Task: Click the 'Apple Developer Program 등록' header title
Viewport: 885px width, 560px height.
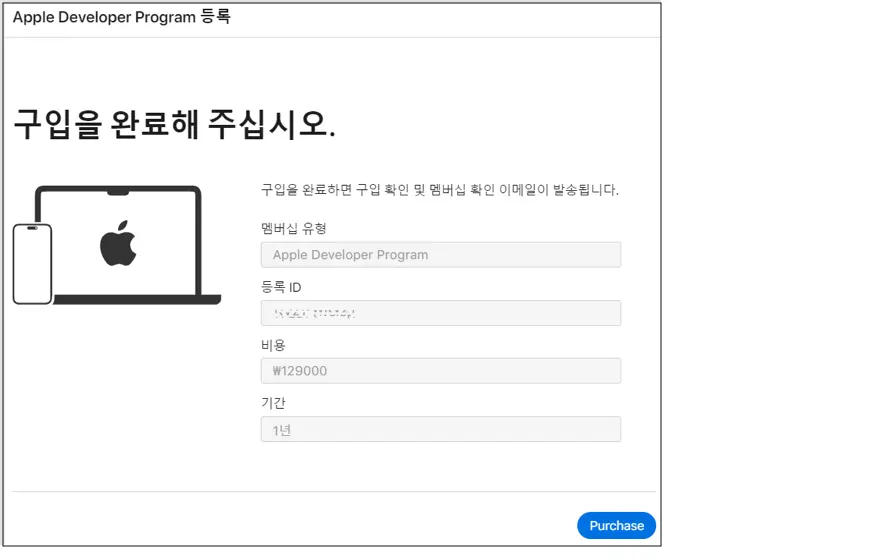Action: [121, 17]
